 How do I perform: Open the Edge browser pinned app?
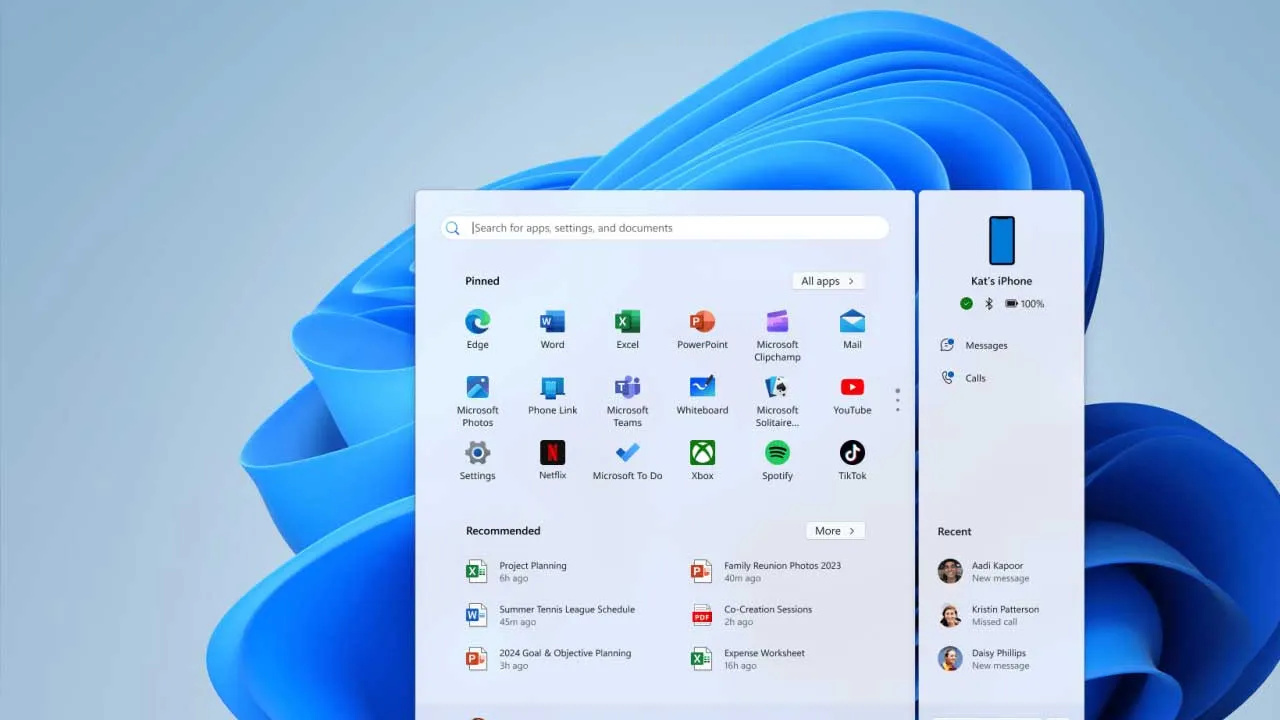477,329
